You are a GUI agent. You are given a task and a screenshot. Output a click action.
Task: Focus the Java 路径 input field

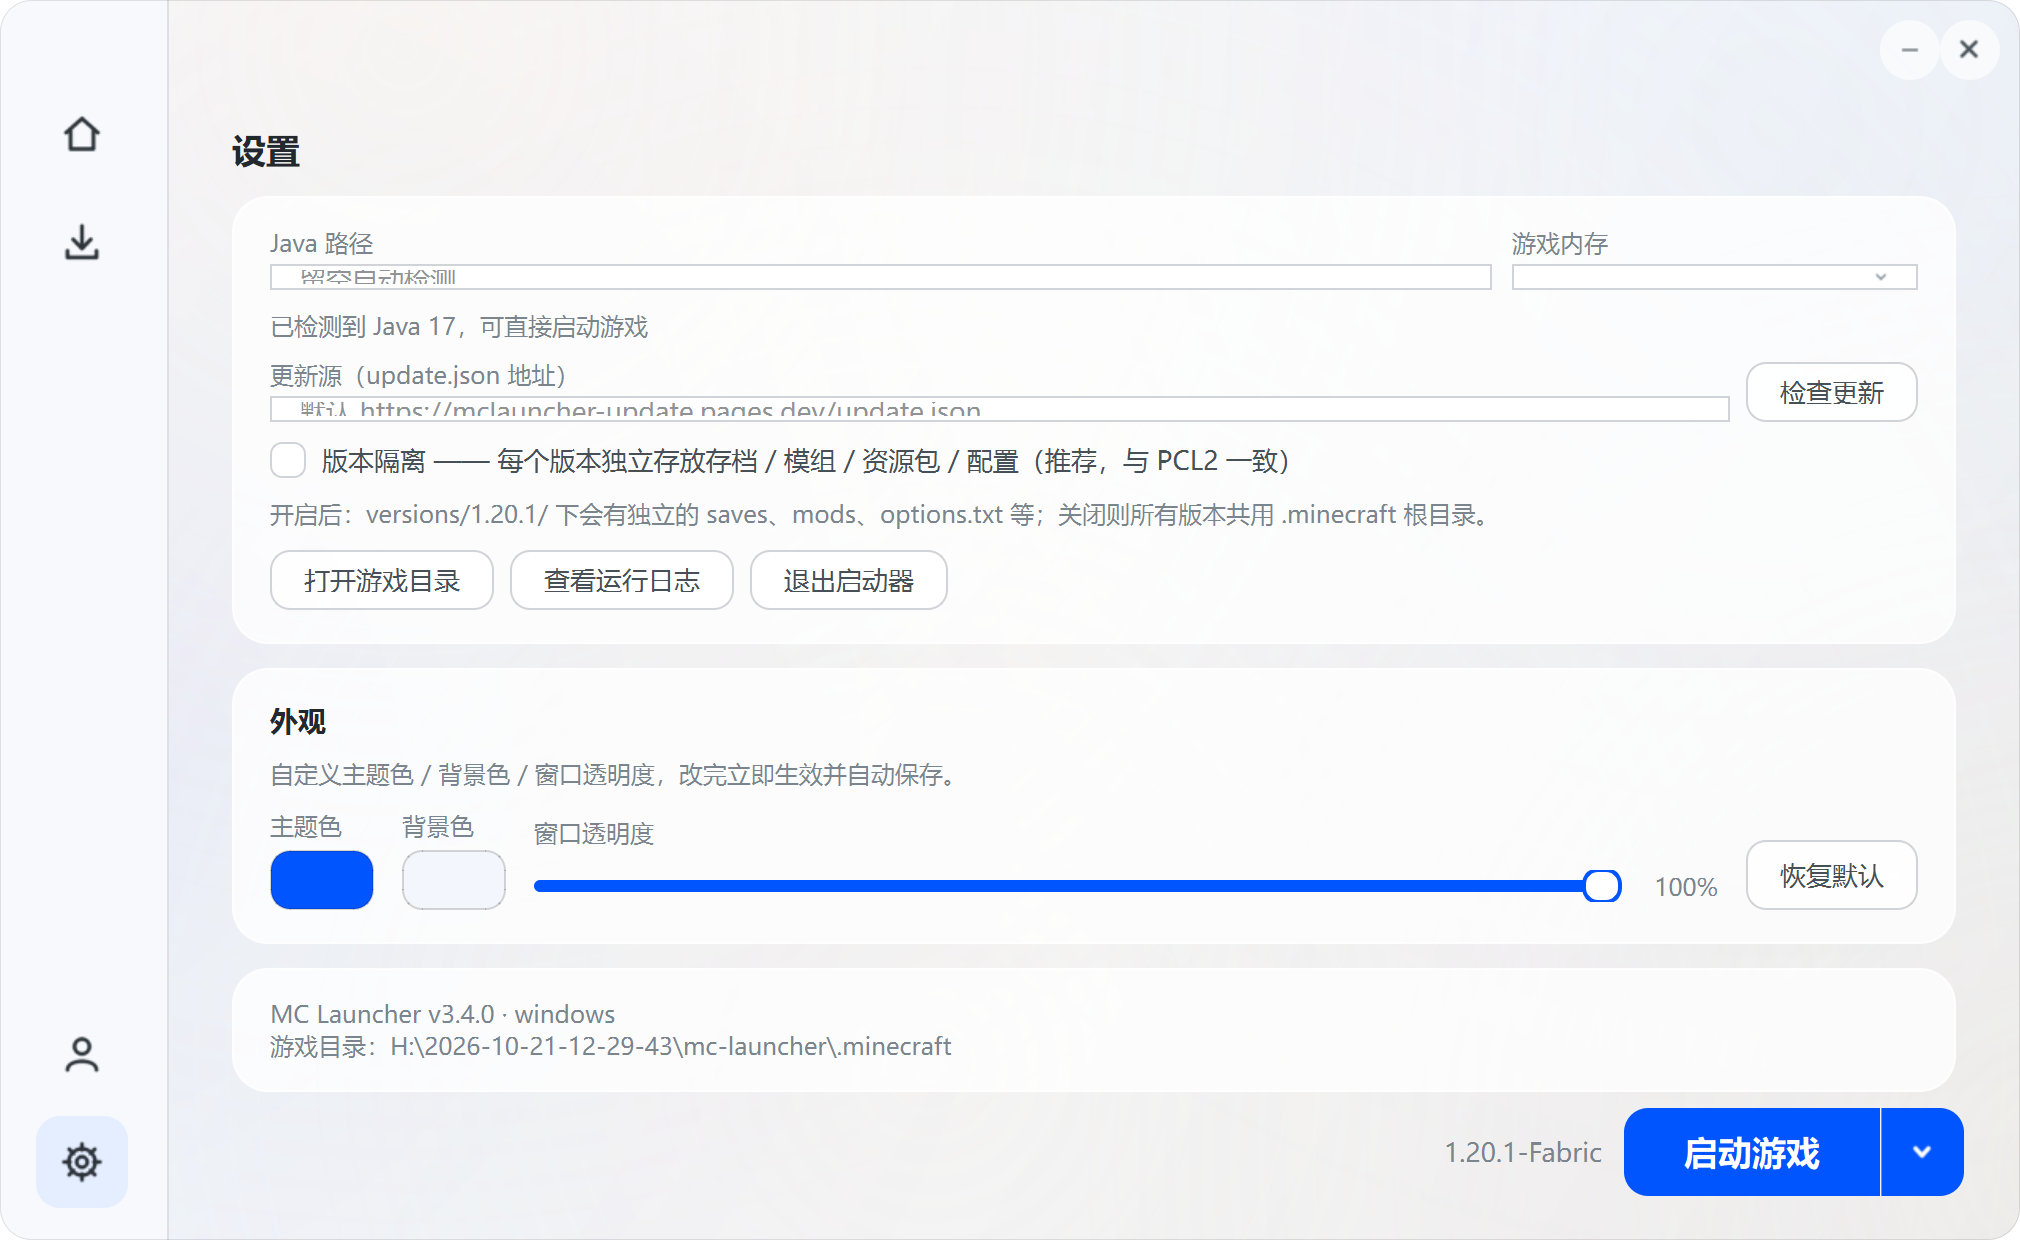click(880, 277)
